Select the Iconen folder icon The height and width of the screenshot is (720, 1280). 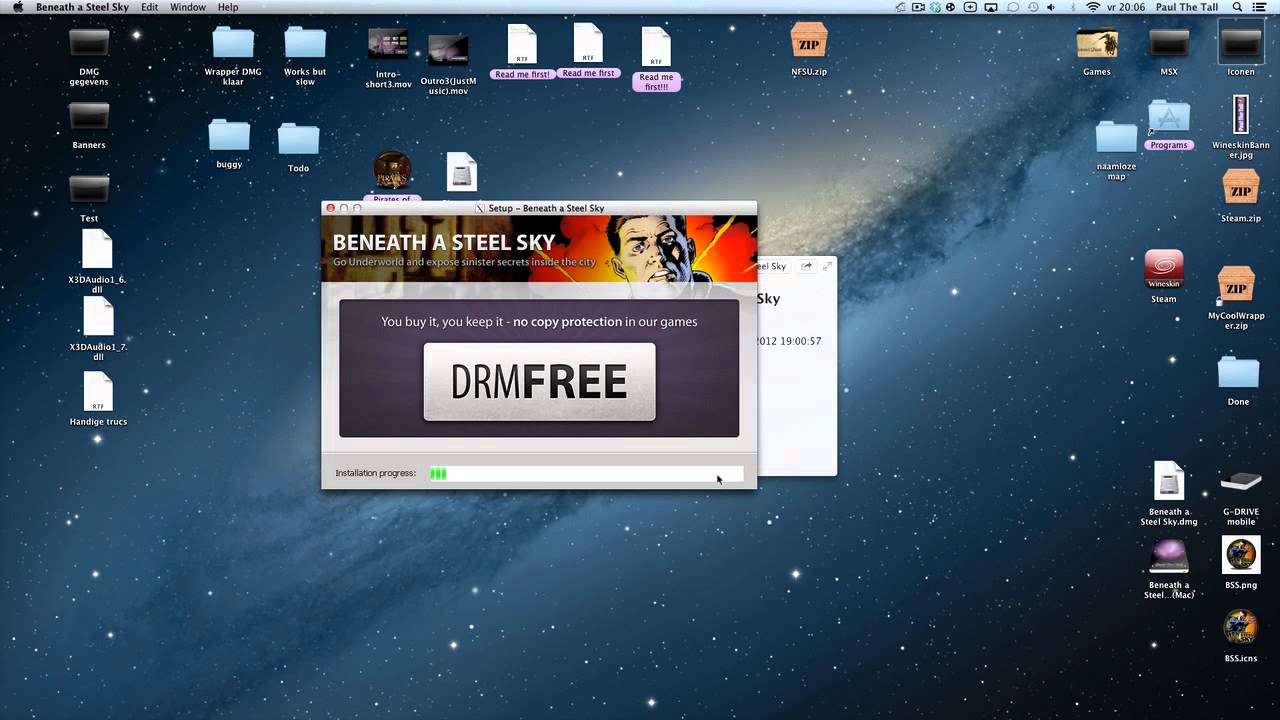1241,43
